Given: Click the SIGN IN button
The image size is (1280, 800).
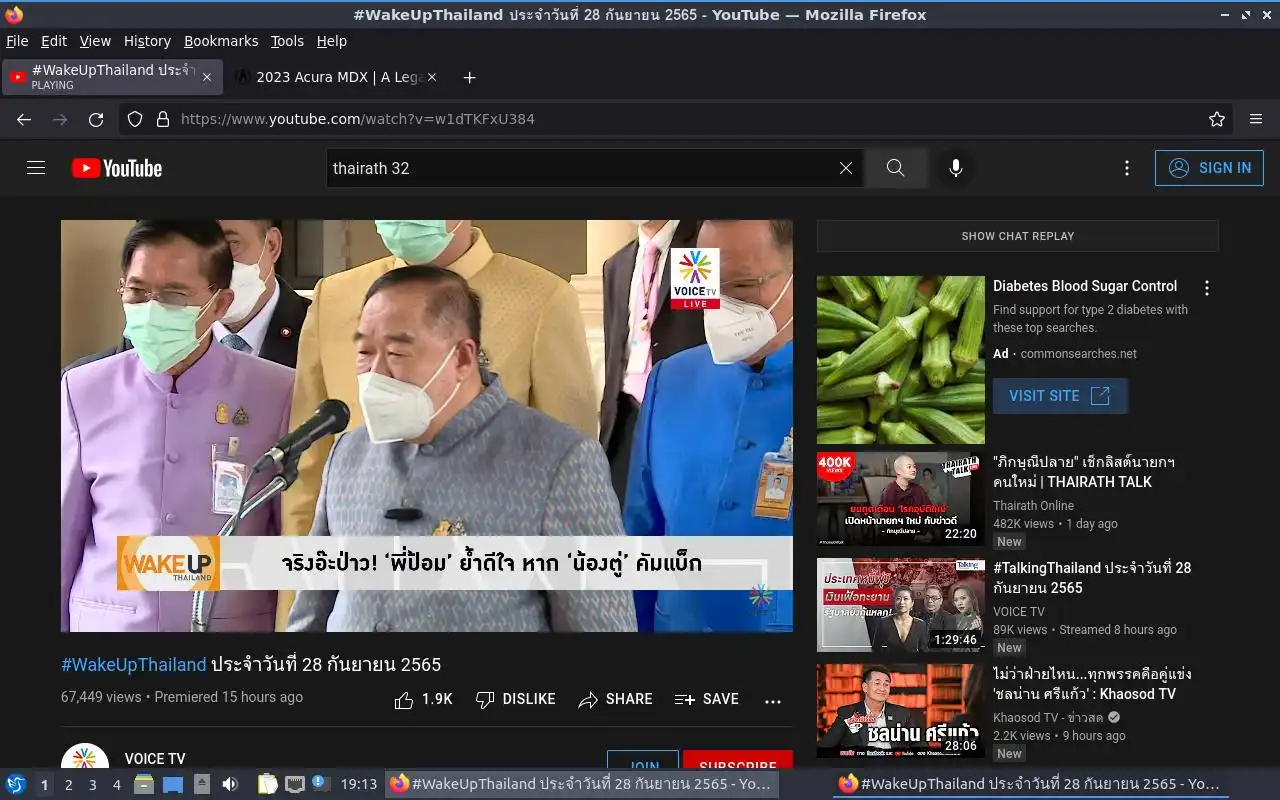Looking at the screenshot, I should (1209, 168).
